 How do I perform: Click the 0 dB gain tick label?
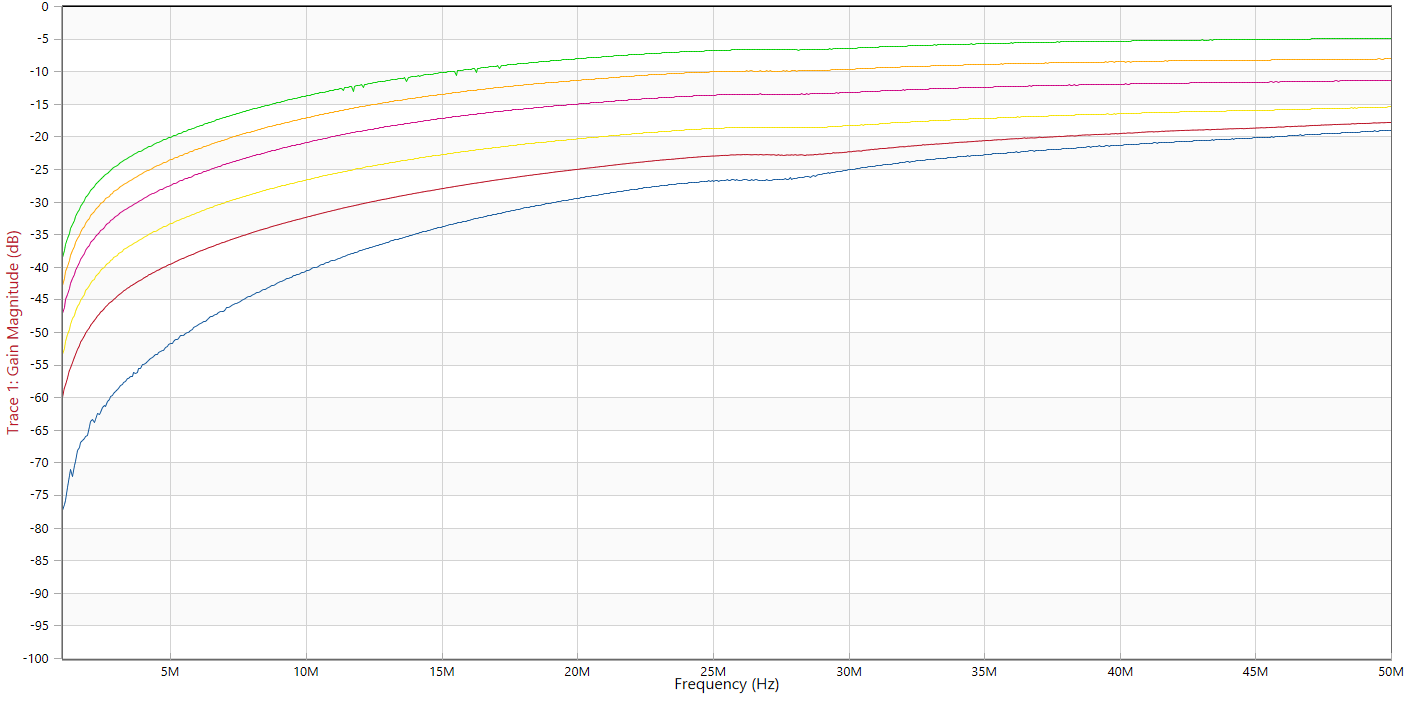pyautogui.click(x=44, y=6)
